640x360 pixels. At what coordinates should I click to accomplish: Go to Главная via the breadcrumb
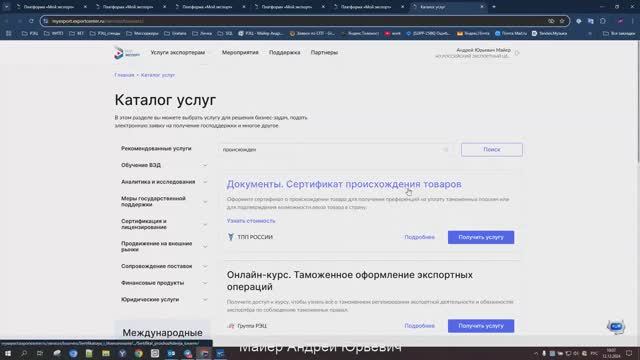[124, 75]
